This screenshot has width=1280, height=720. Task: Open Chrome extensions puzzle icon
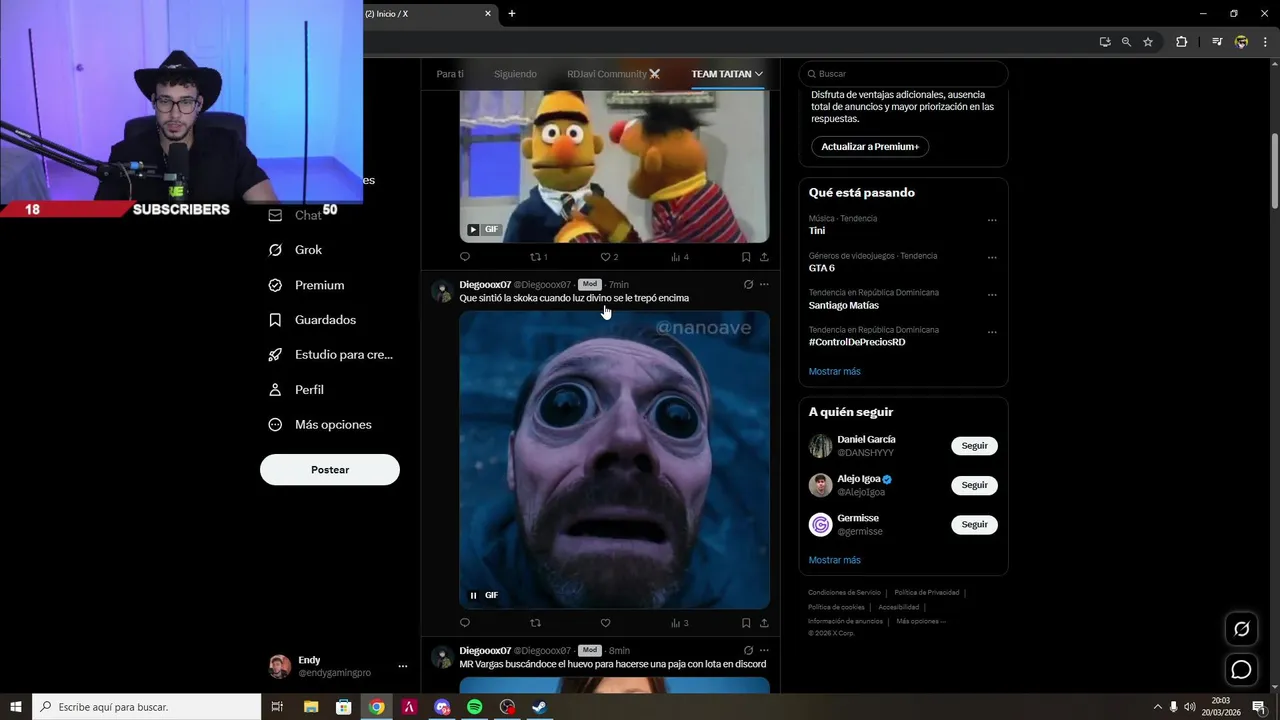pos(1182,42)
